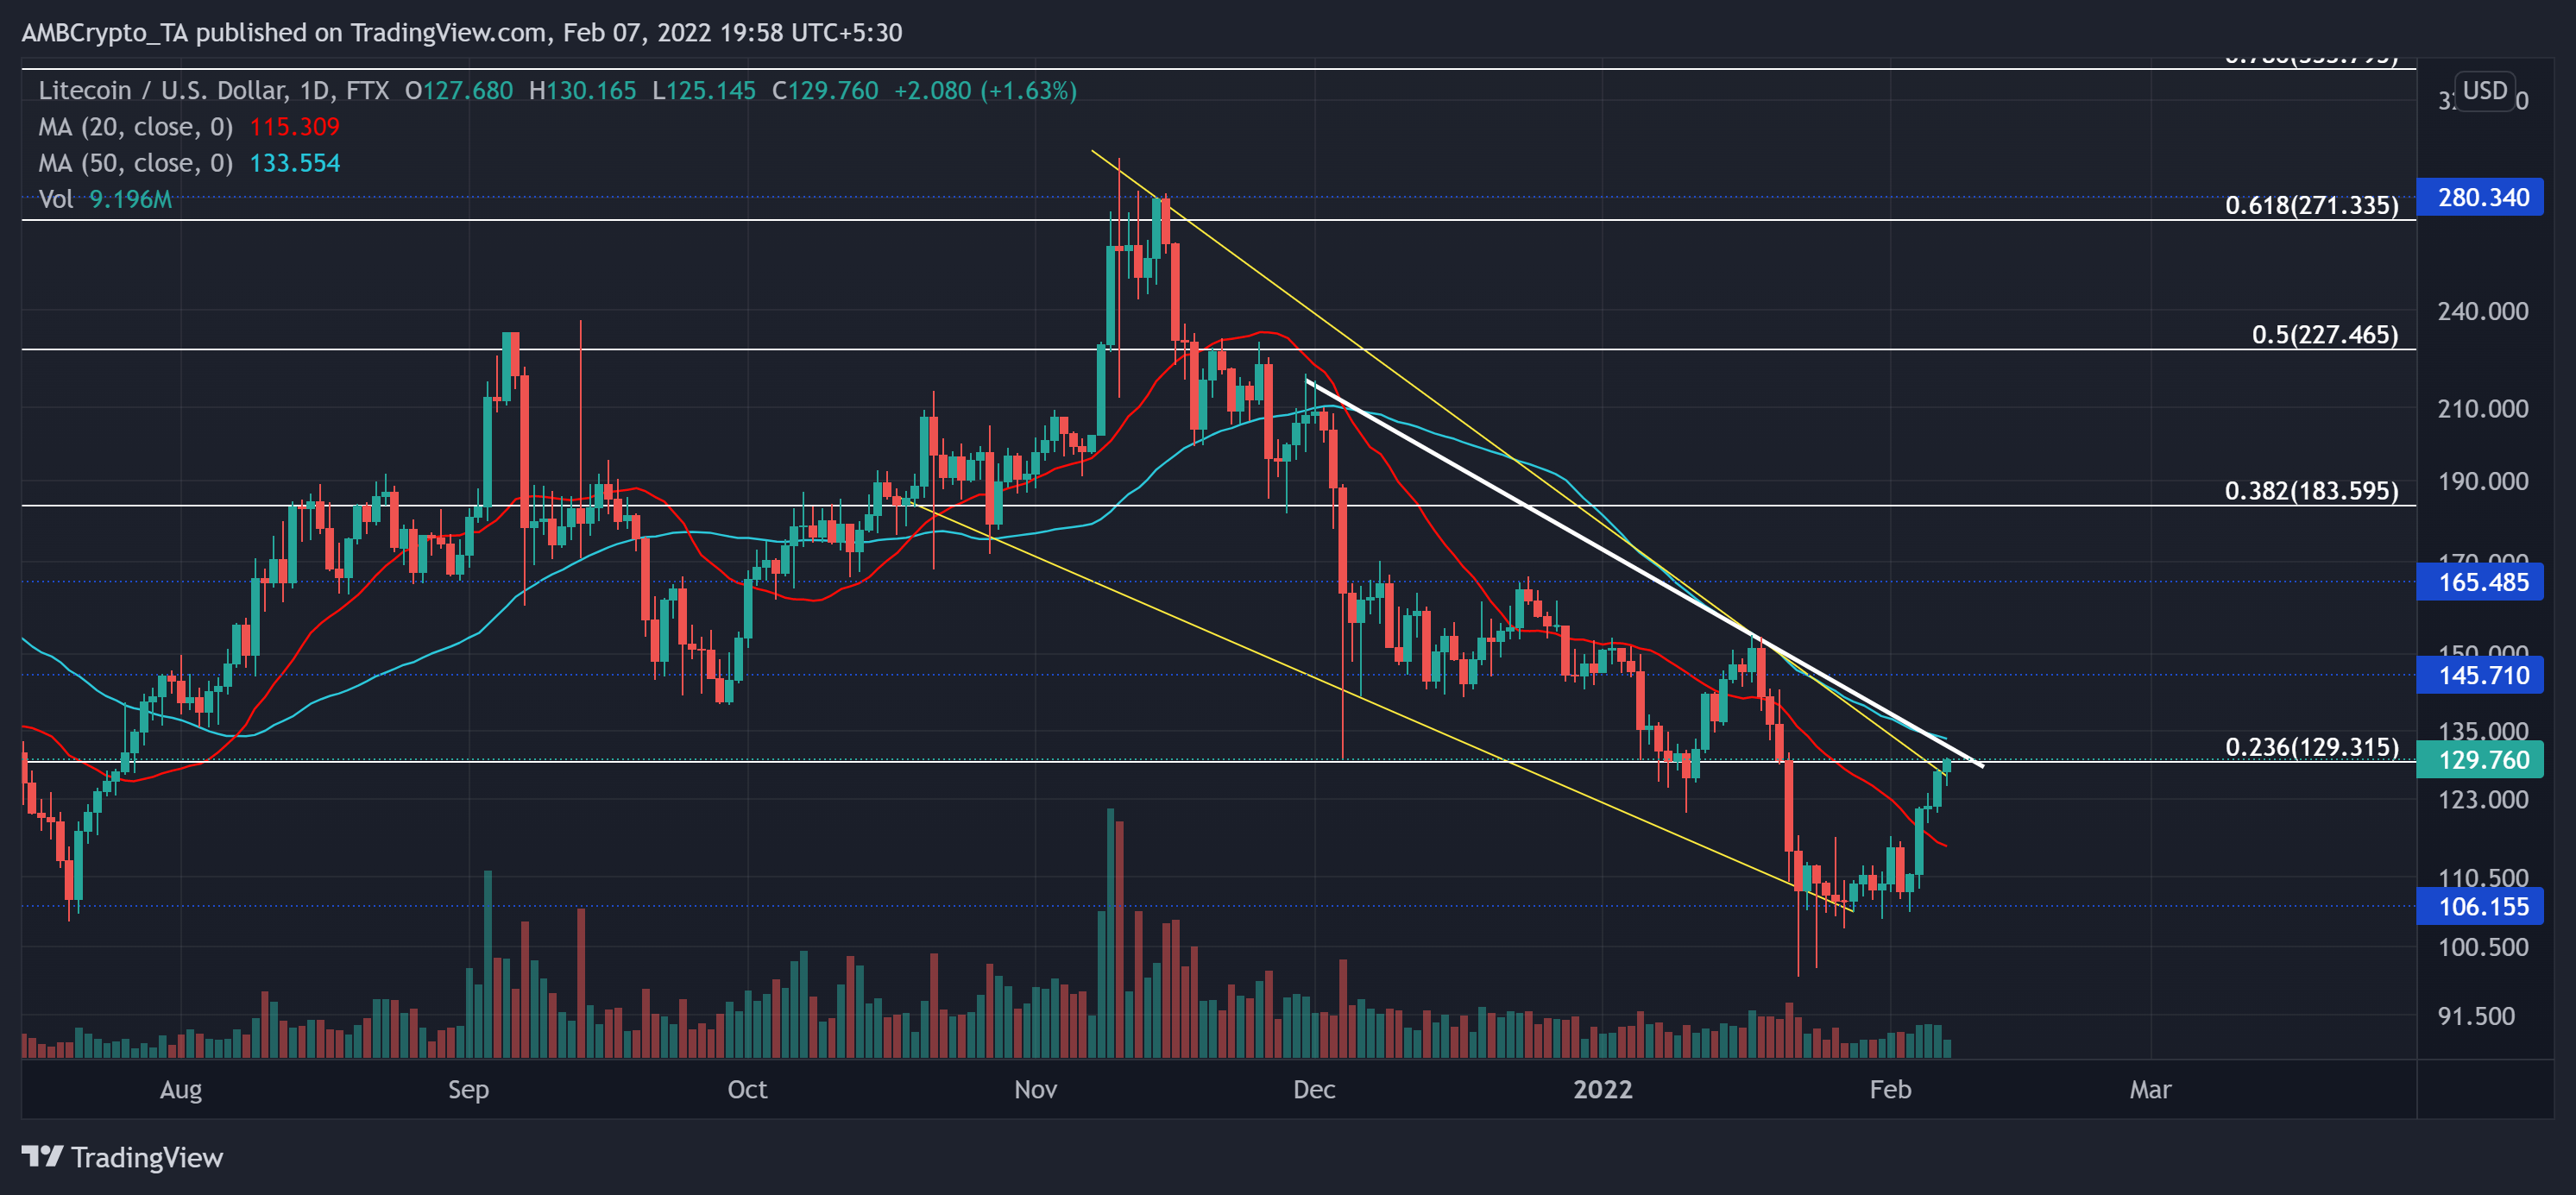Click the 165.485 blue price label
The width and height of the screenshot is (2576, 1195).
(x=2479, y=582)
